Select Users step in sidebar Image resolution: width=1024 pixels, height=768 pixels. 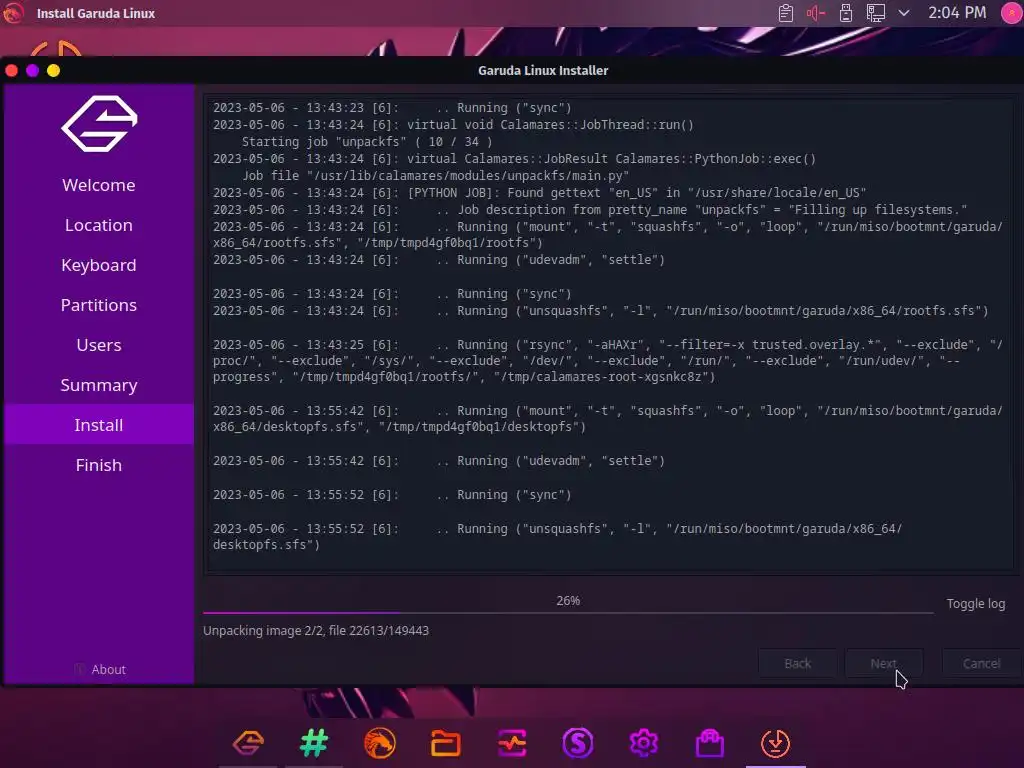[x=99, y=345]
